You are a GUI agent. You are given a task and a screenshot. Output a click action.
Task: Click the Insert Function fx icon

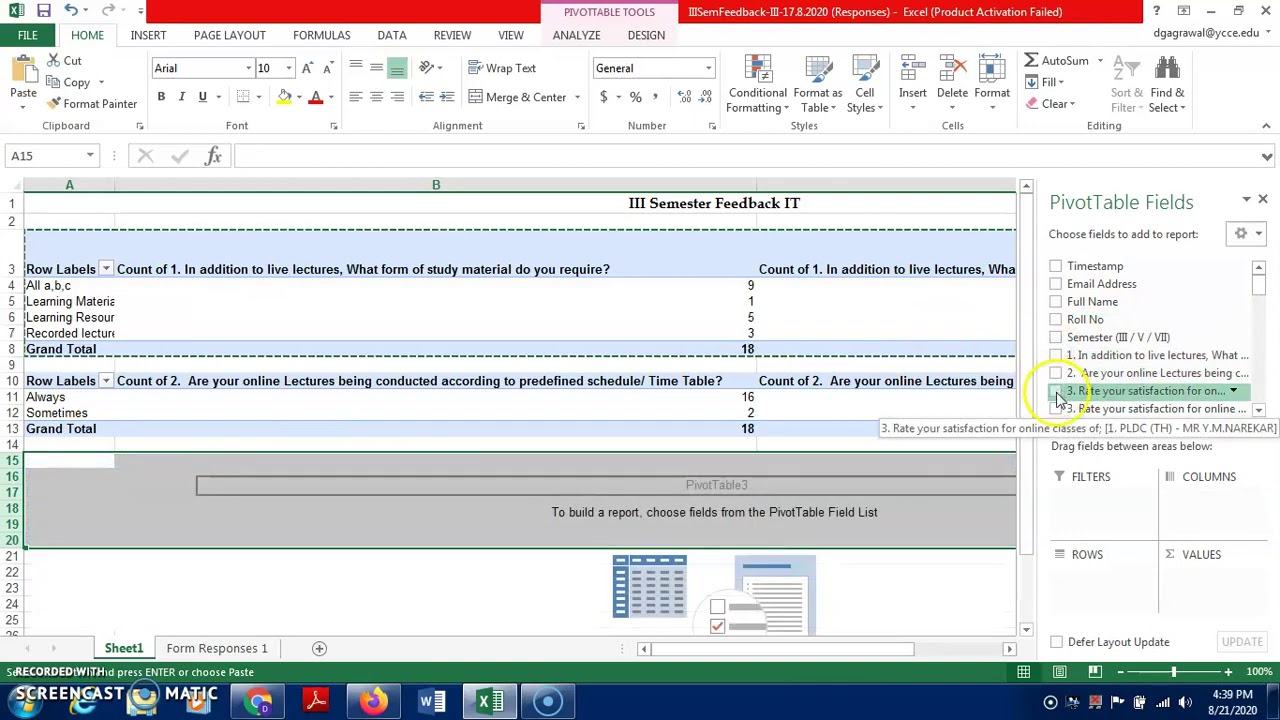(212, 156)
